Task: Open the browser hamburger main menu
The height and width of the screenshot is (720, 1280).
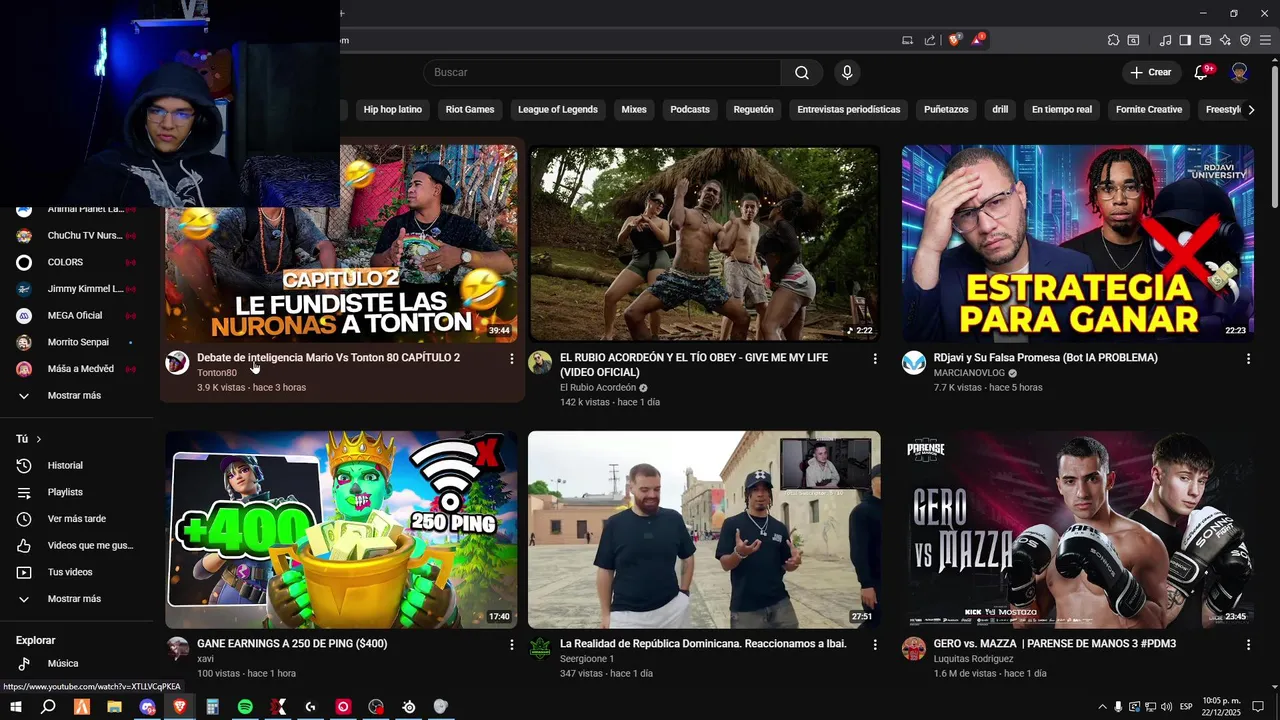Action: [1265, 40]
